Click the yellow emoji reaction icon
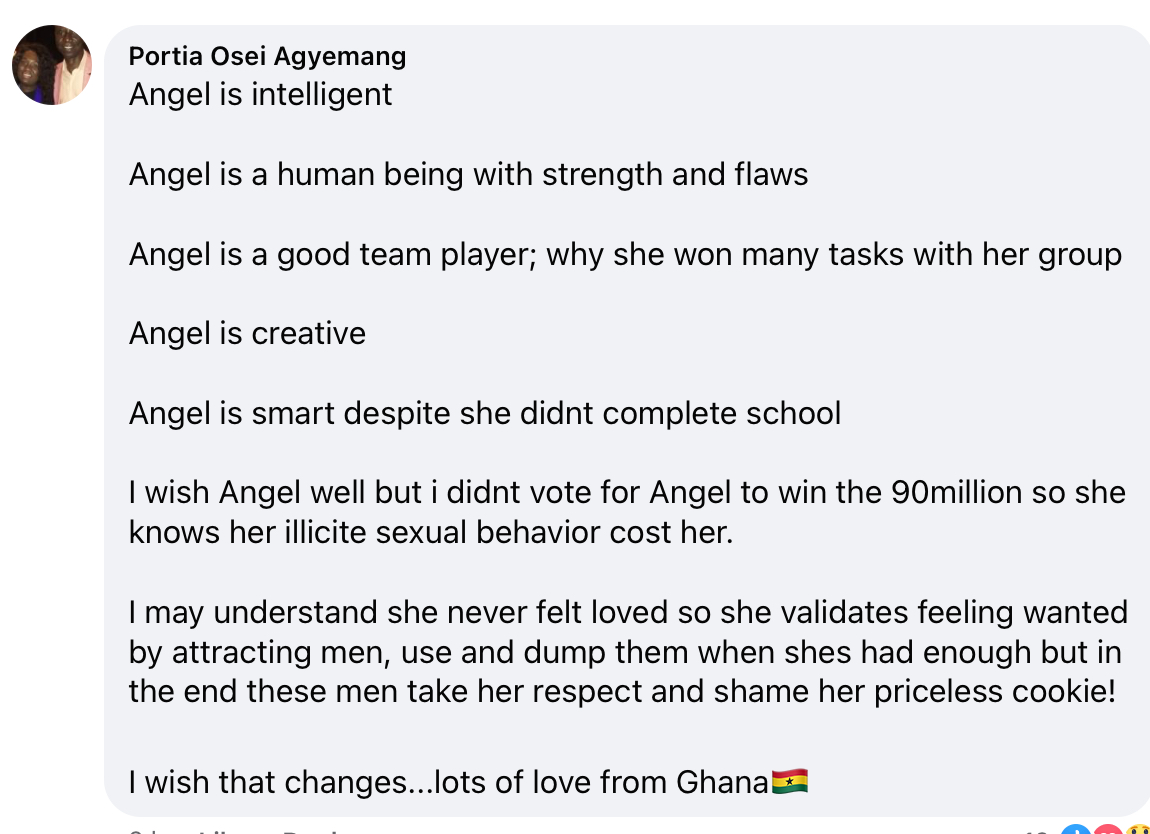Screen dimensions: 1150x834 (x=1137, y=829)
